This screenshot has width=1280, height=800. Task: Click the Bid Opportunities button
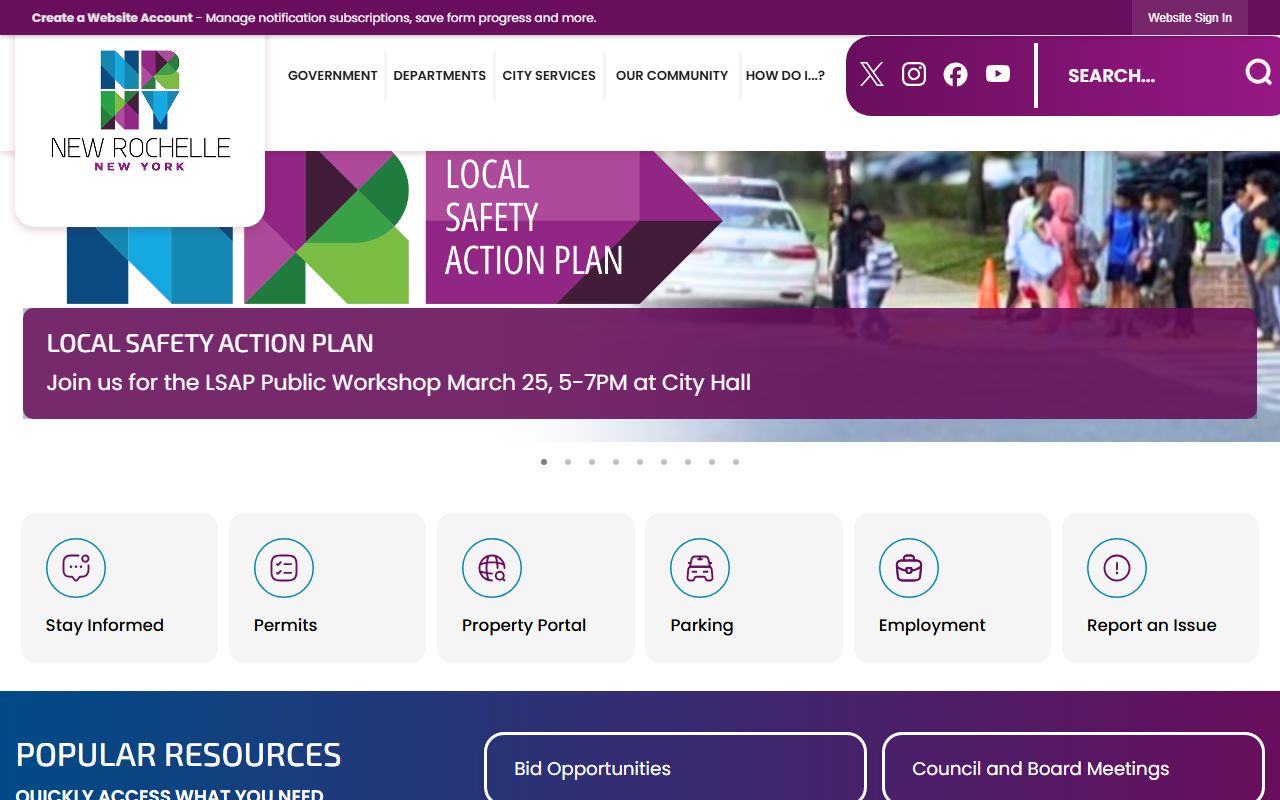pos(675,768)
